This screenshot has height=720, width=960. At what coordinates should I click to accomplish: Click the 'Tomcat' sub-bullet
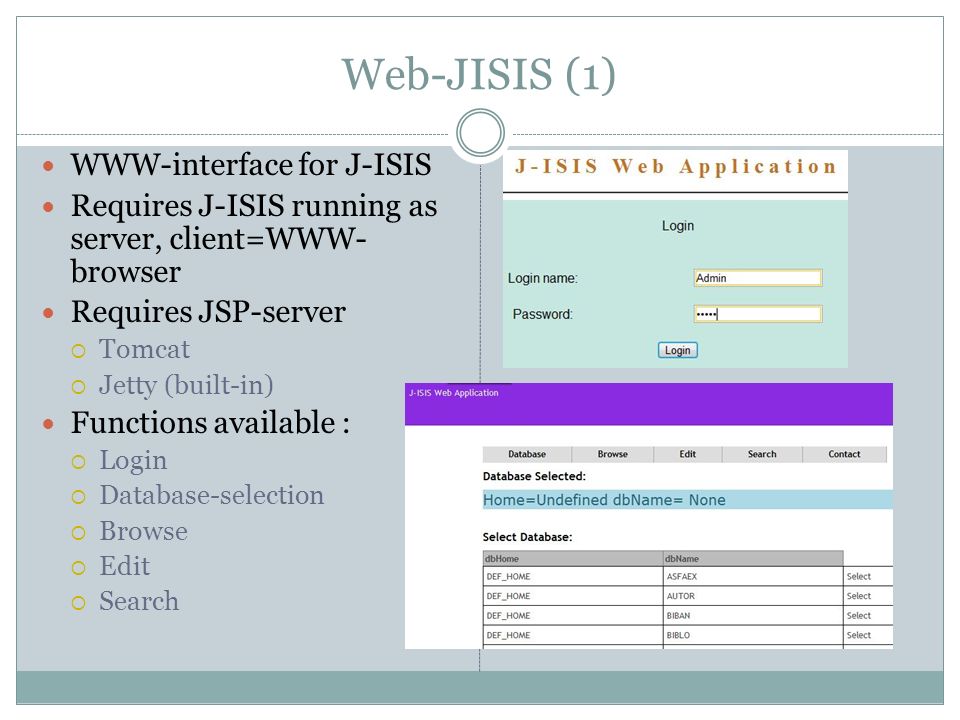[x=144, y=350]
